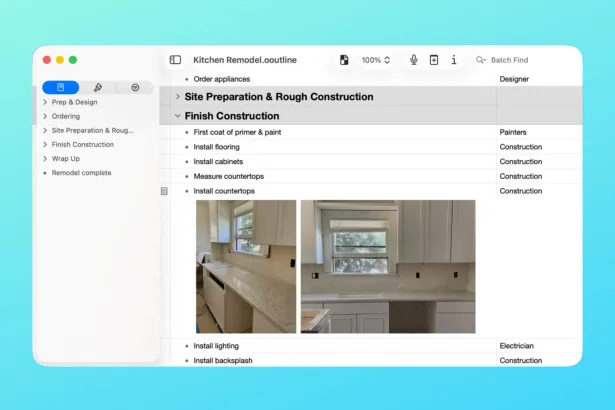Open the 100% zoom level dropdown
This screenshot has height=410, width=615.
(x=376, y=60)
